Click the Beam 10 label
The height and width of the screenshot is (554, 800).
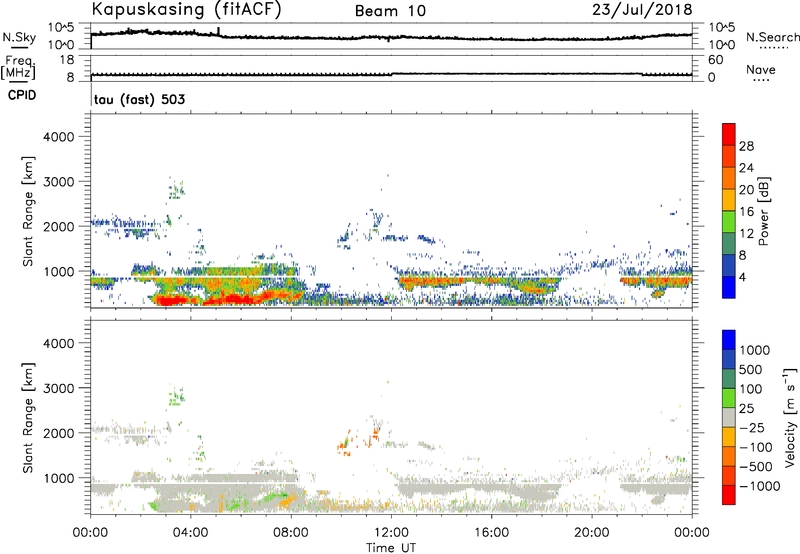click(390, 11)
